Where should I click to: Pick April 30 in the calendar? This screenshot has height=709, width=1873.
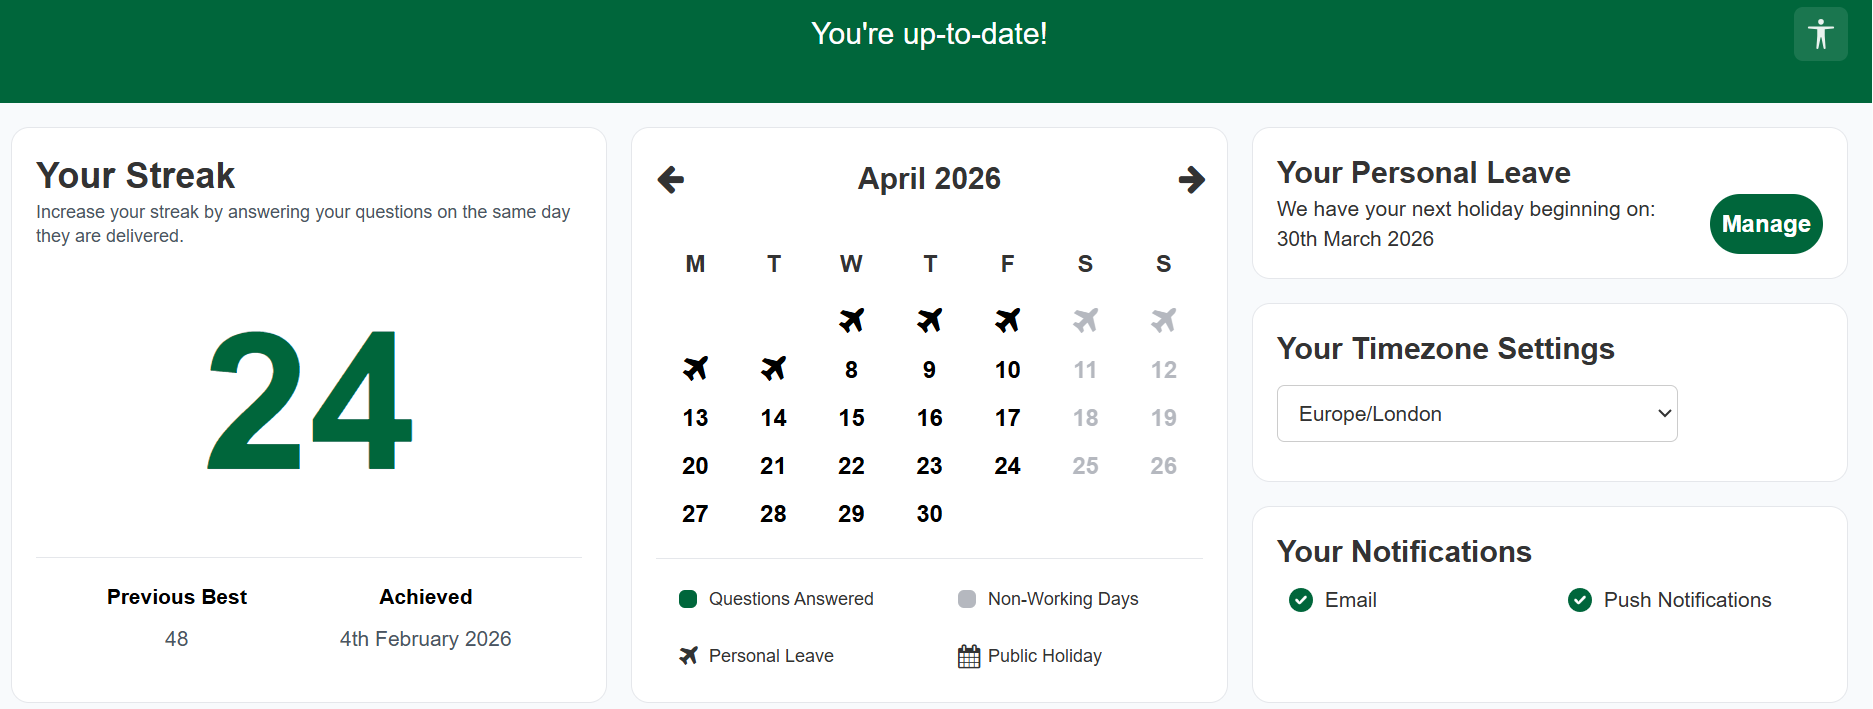tap(929, 514)
